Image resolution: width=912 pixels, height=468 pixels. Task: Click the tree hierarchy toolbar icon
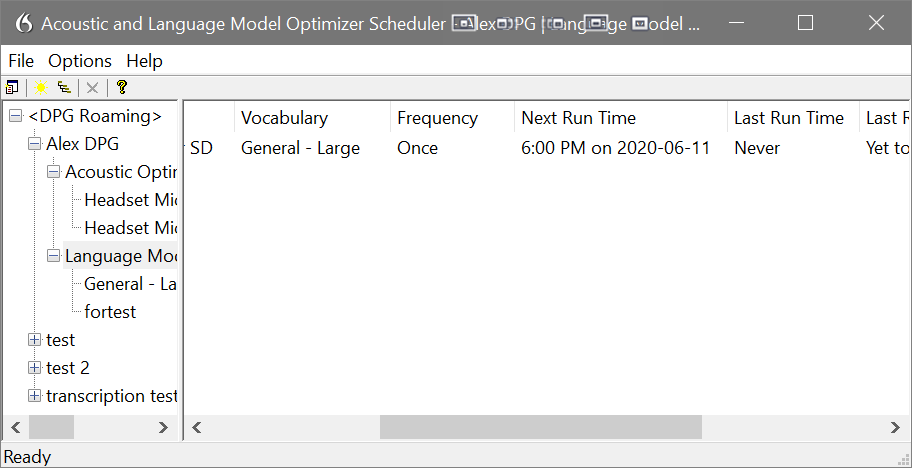64,88
